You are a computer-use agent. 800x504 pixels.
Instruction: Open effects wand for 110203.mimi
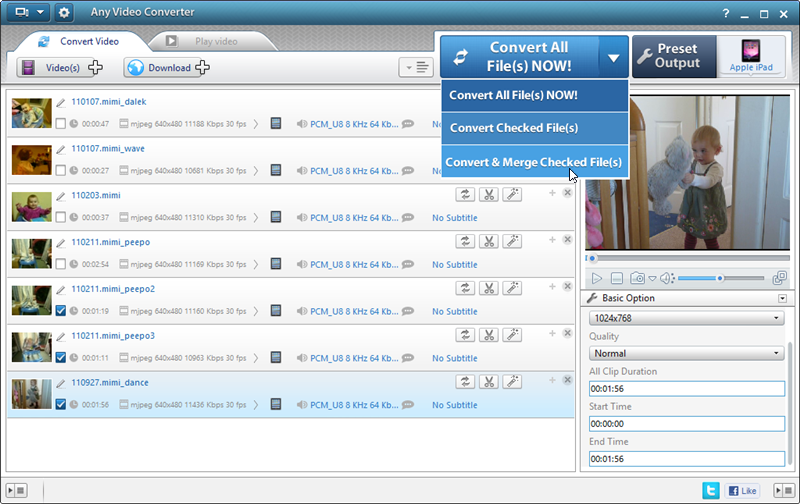[512, 194]
